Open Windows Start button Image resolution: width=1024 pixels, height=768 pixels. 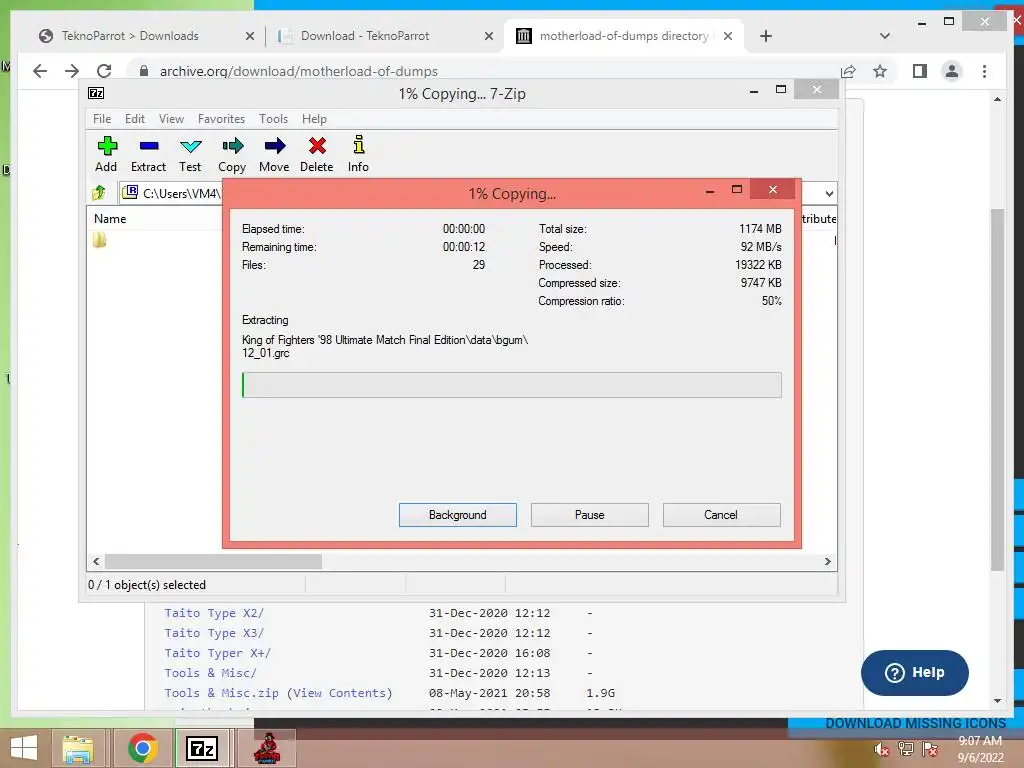pos(24,748)
